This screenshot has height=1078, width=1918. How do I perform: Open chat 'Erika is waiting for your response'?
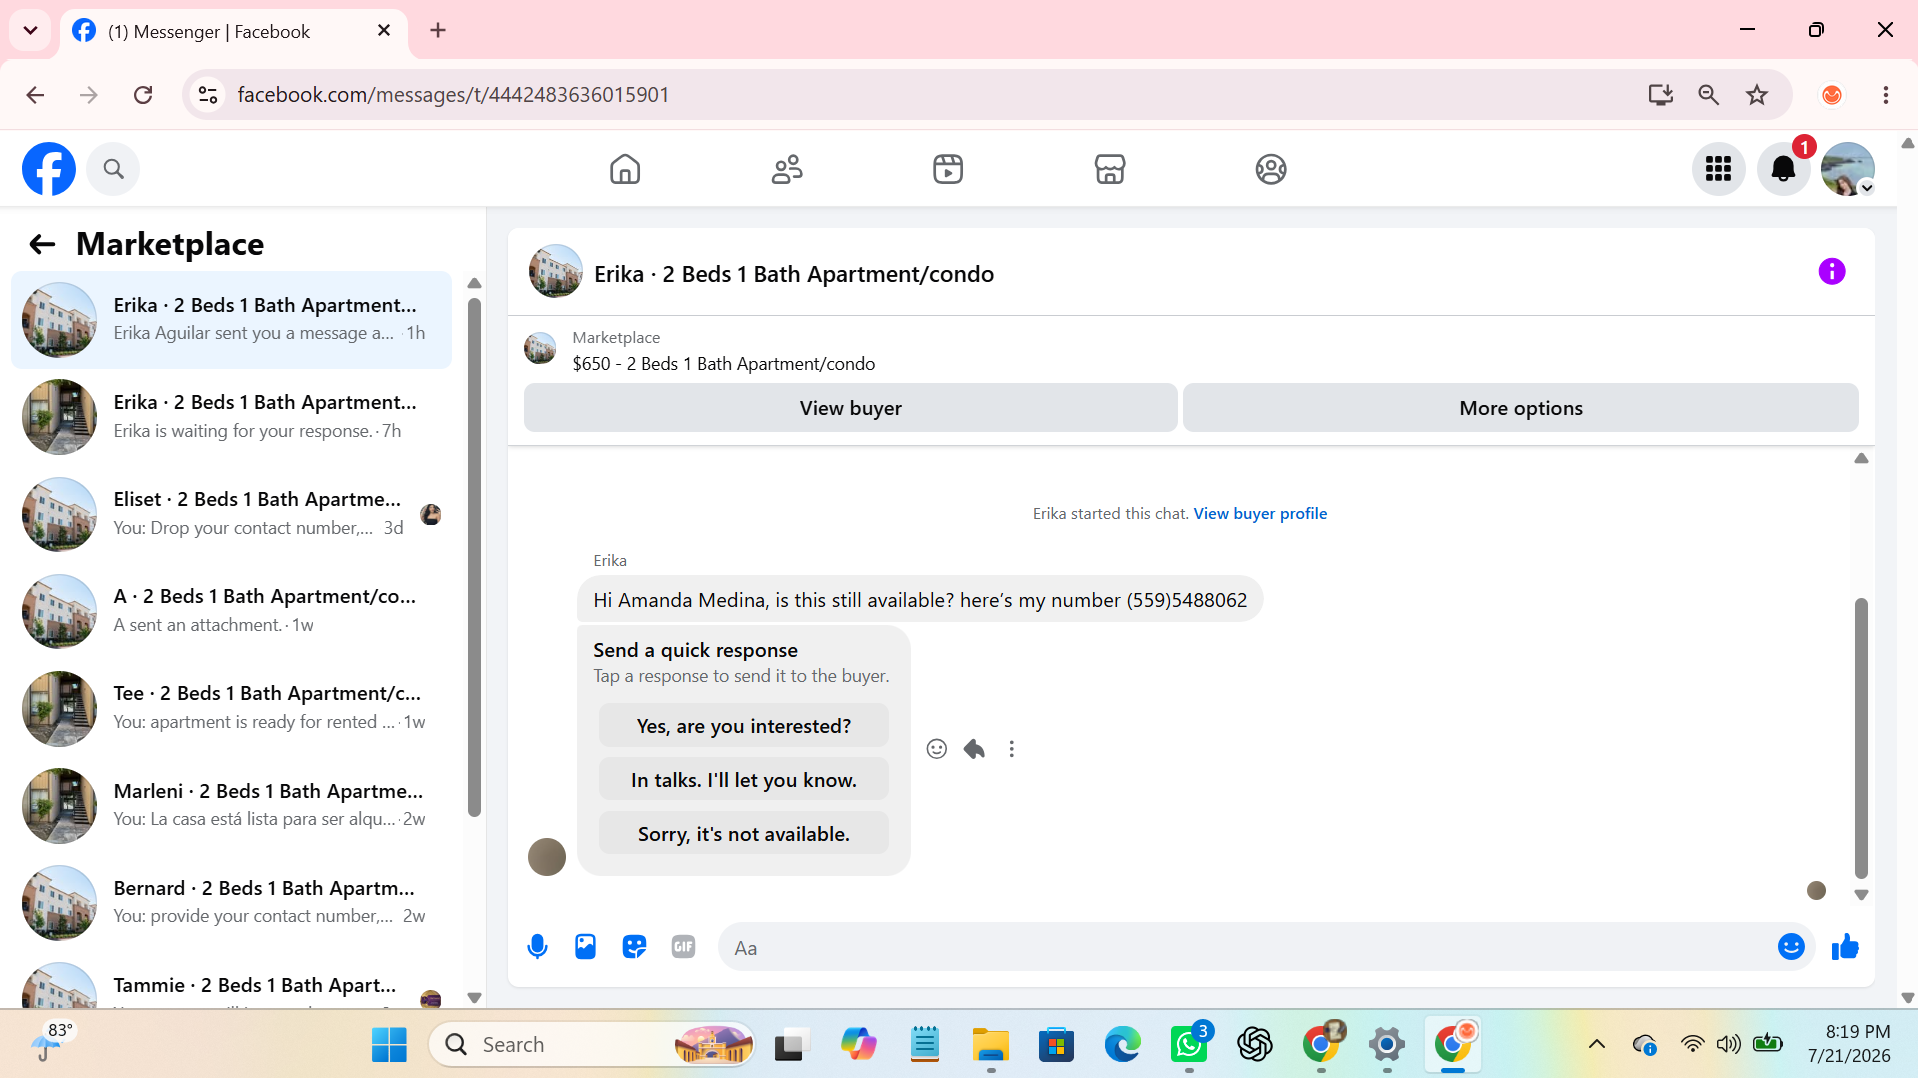(231, 417)
